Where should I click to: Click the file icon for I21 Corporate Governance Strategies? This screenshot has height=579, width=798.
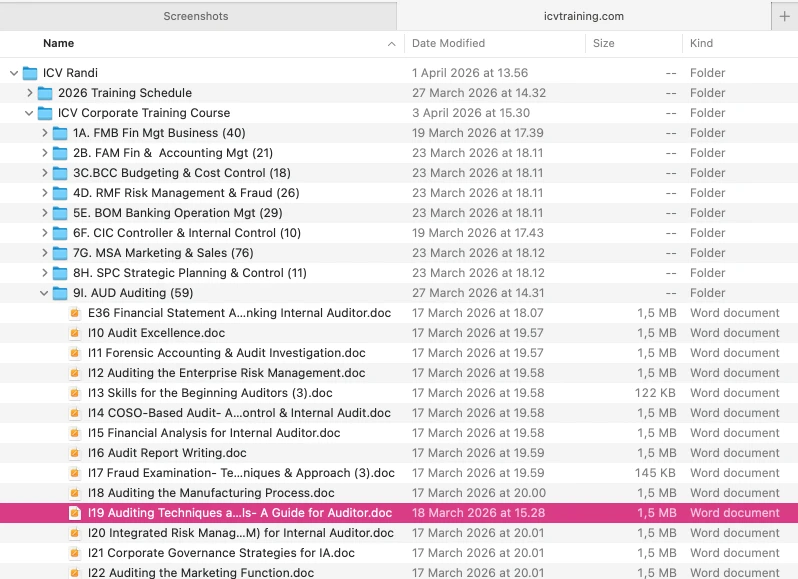(x=75, y=553)
